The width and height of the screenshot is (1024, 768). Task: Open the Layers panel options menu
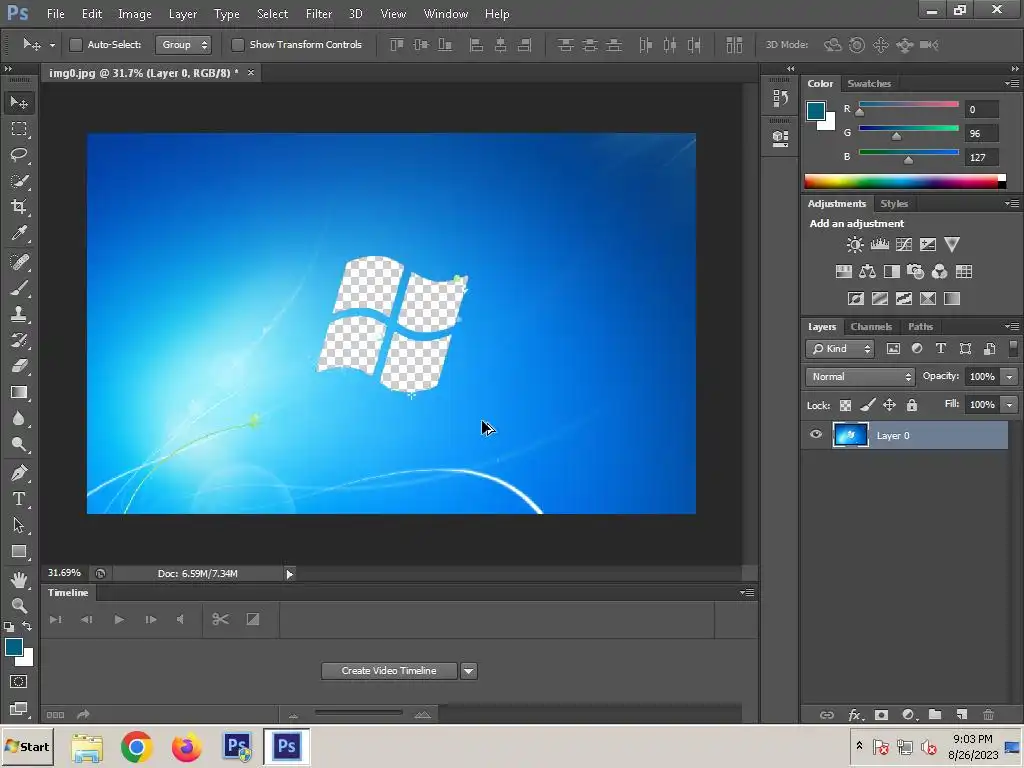tap(1012, 326)
